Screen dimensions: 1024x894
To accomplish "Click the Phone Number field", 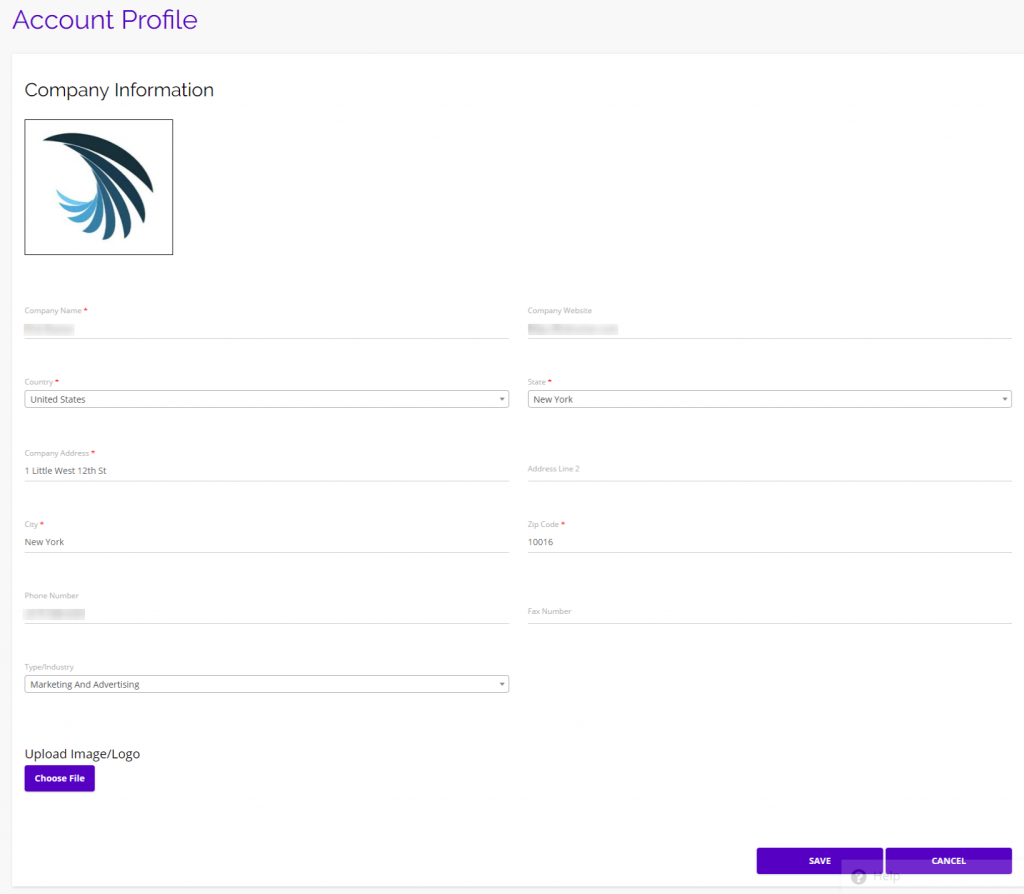I will (x=266, y=613).
